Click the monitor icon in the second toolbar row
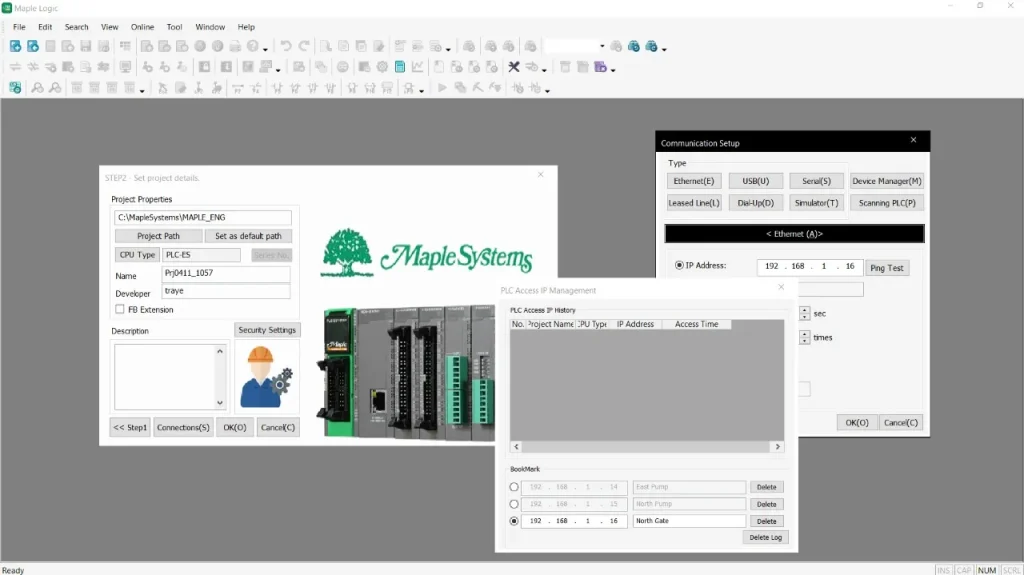 tap(125, 67)
